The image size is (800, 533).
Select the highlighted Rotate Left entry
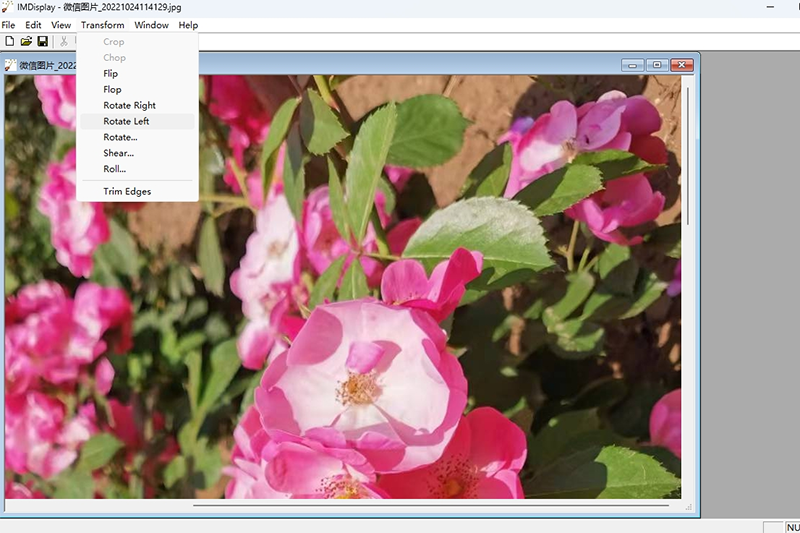pyautogui.click(x=126, y=122)
